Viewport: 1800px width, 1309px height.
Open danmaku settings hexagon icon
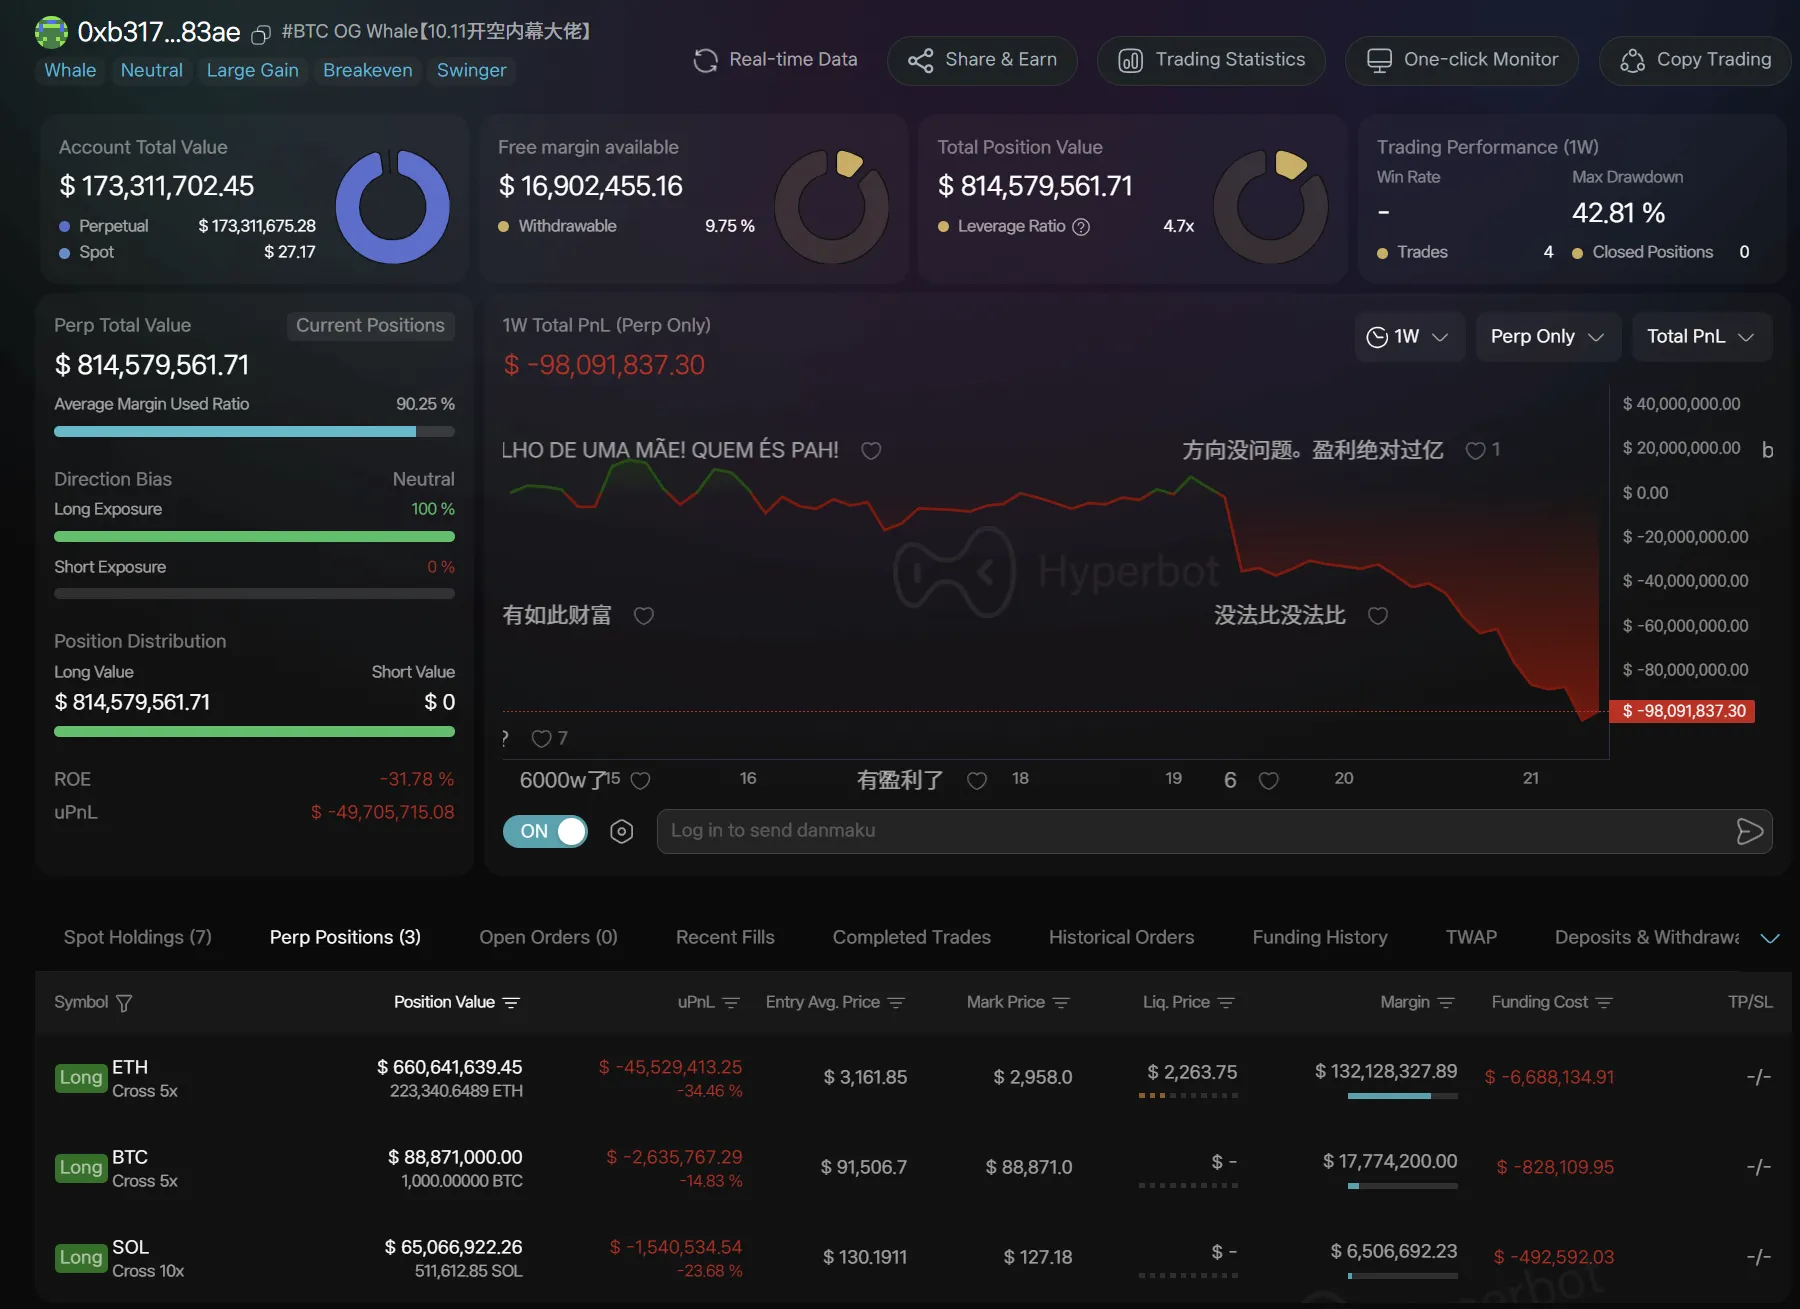pyautogui.click(x=621, y=832)
